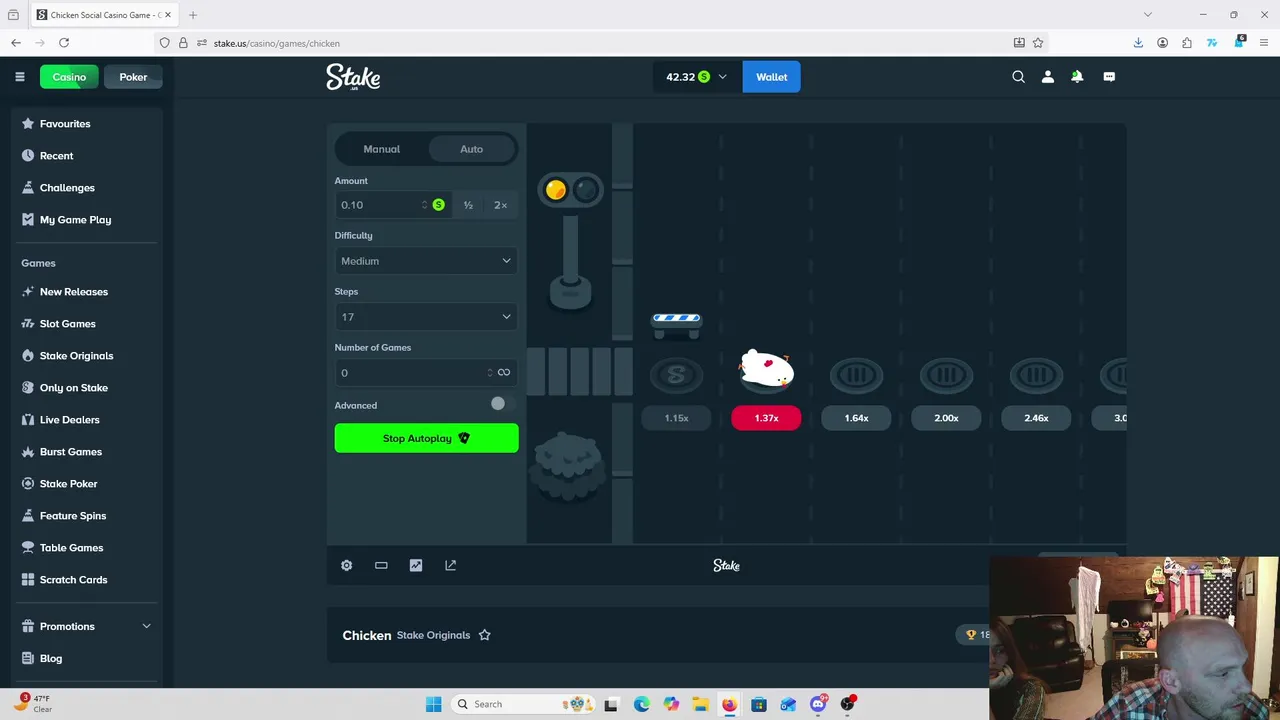Click the coin icon in Amount field
Viewport: 1280px width, 720px height.
click(x=438, y=205)
